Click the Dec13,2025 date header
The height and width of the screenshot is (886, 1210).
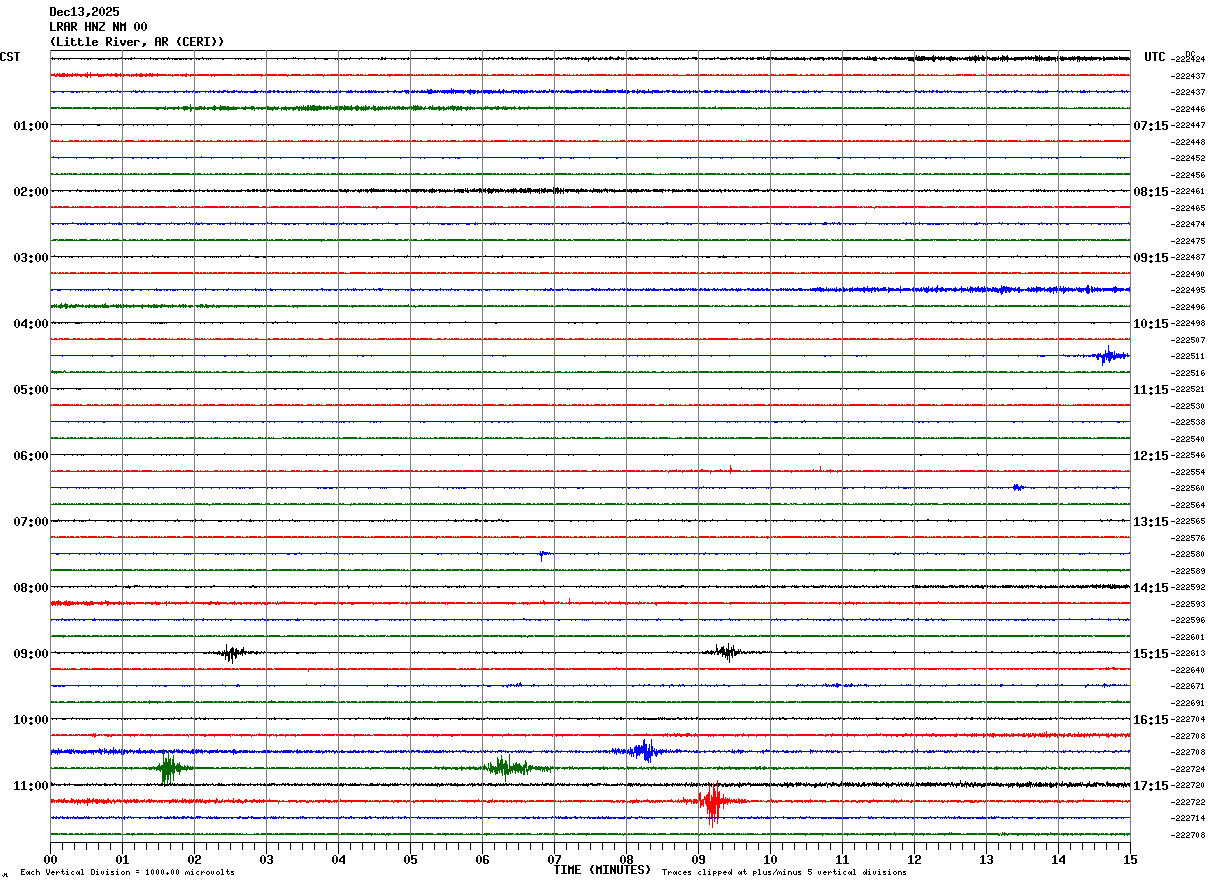(x=84, y=12)
